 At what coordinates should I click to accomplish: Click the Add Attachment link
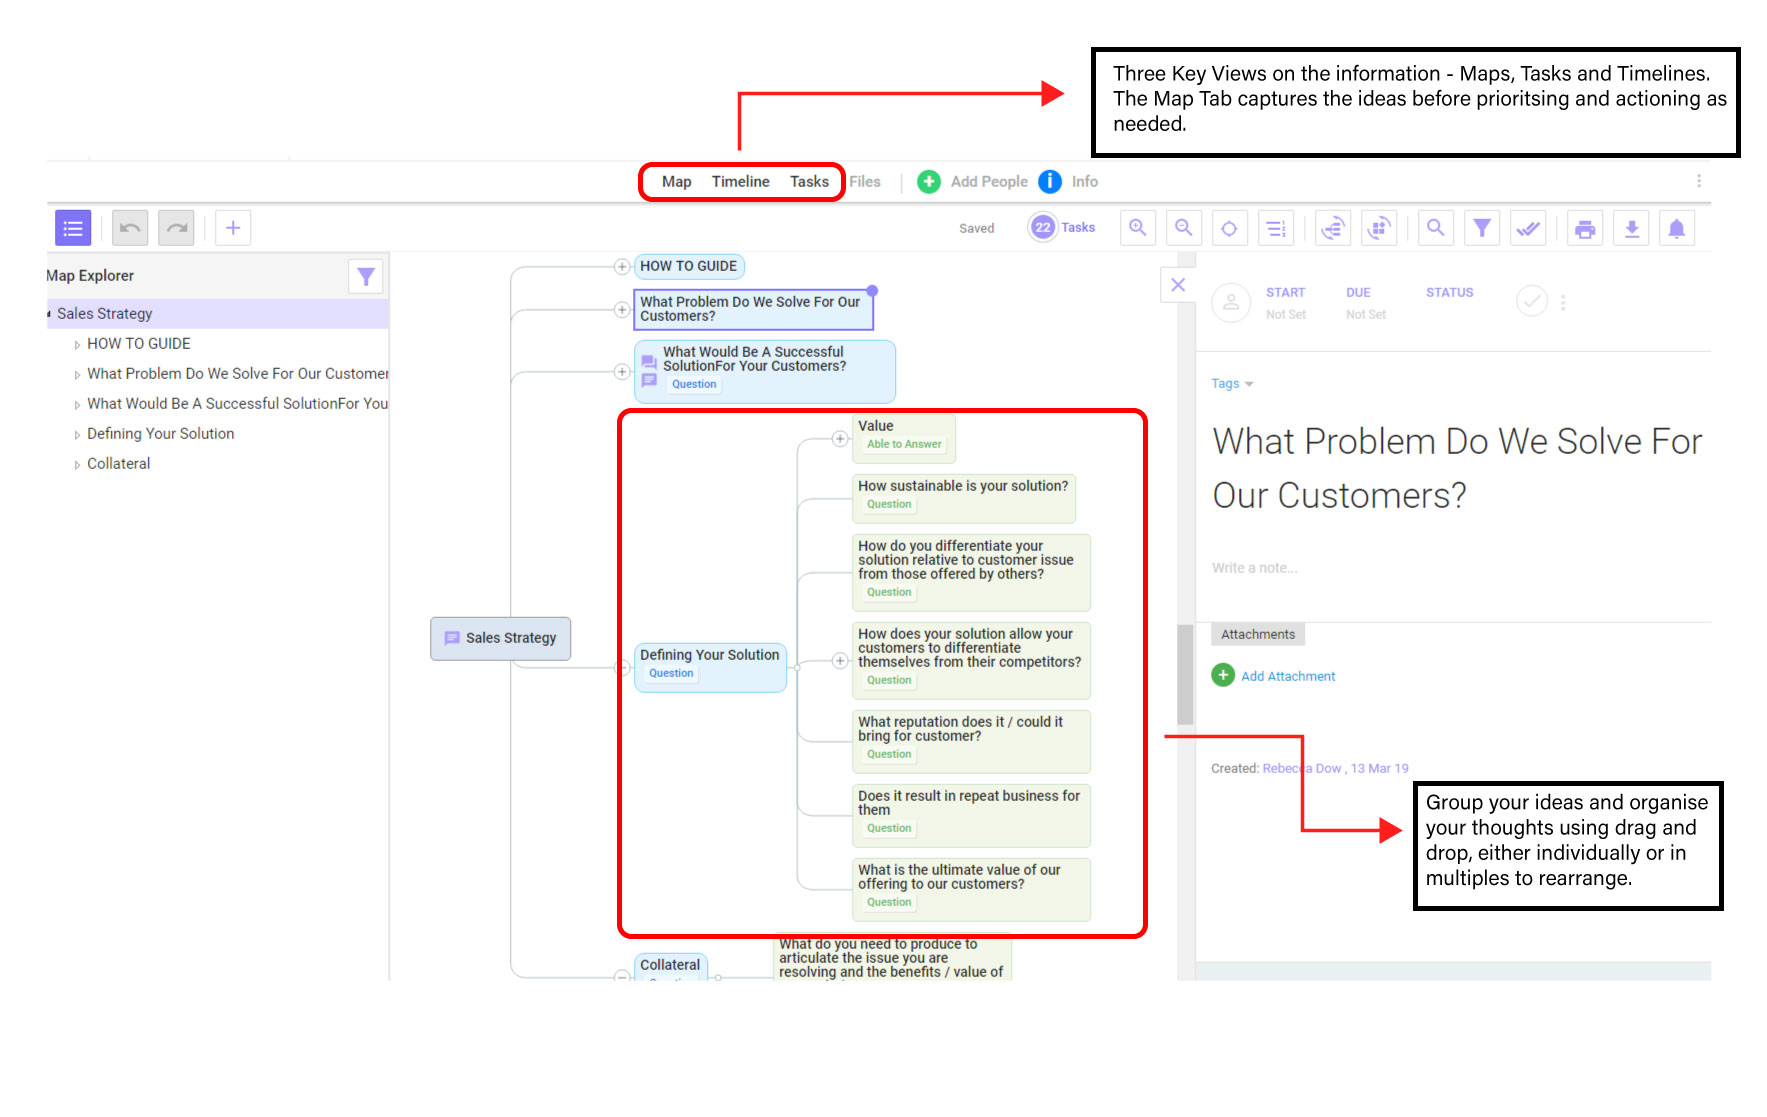click(1288, 676)
